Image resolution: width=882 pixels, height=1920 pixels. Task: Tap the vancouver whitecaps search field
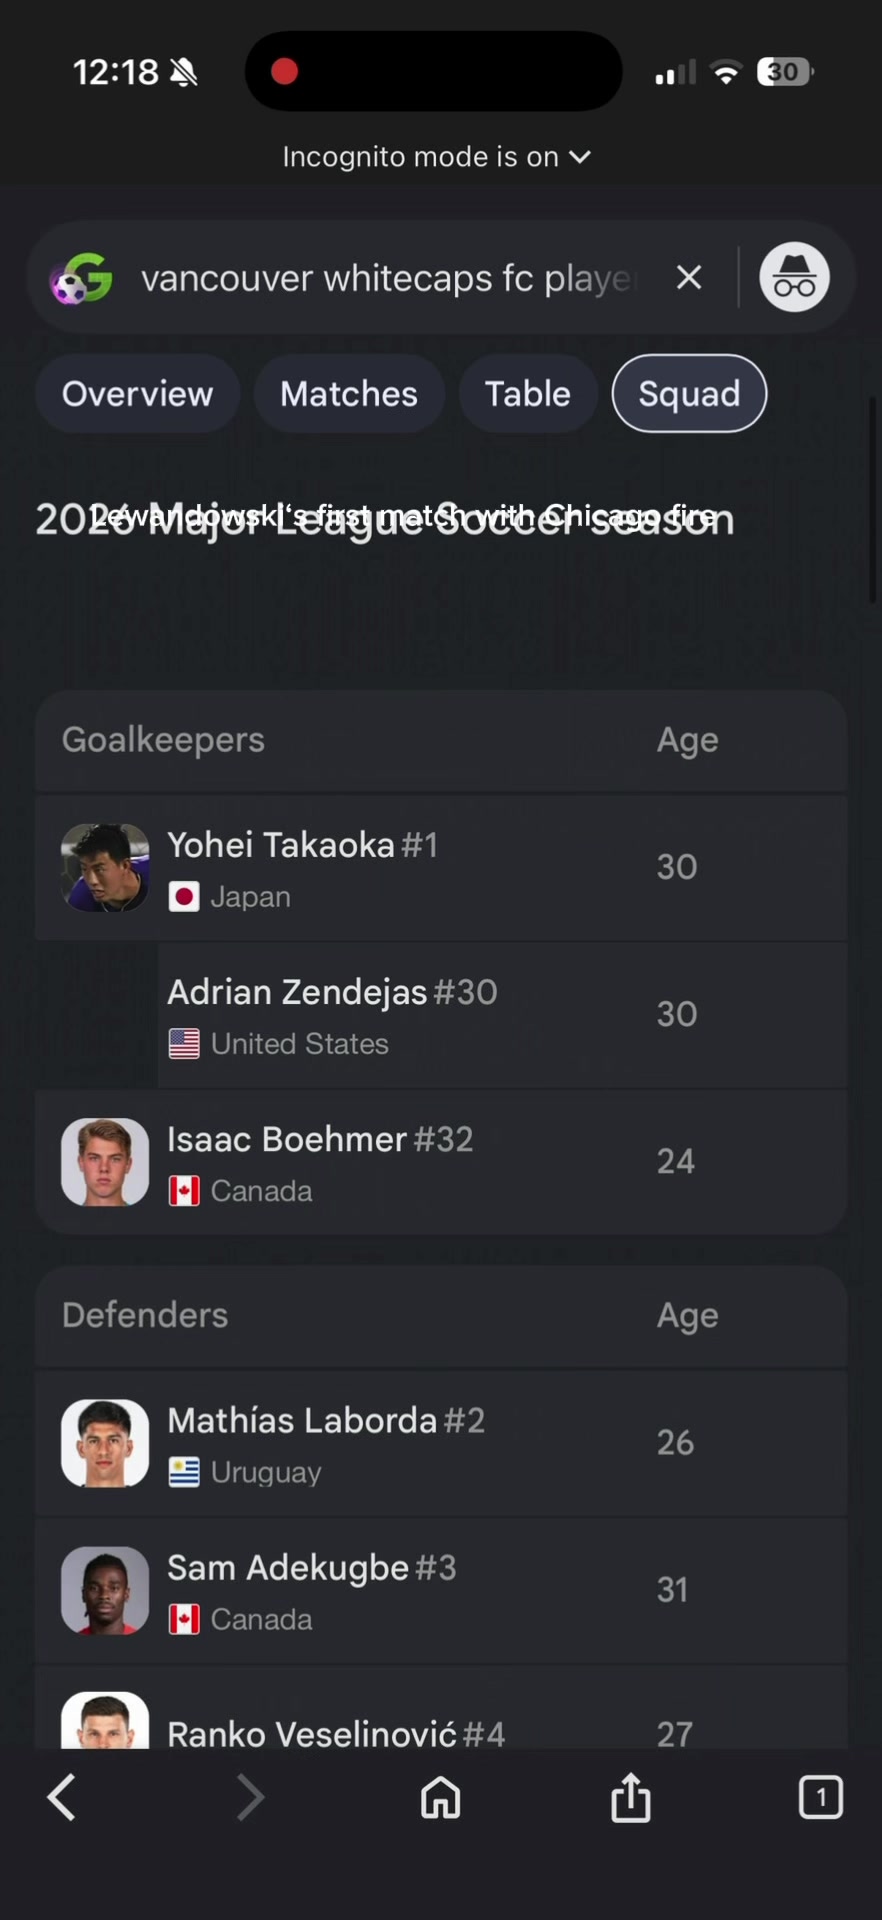click(388, 278)
